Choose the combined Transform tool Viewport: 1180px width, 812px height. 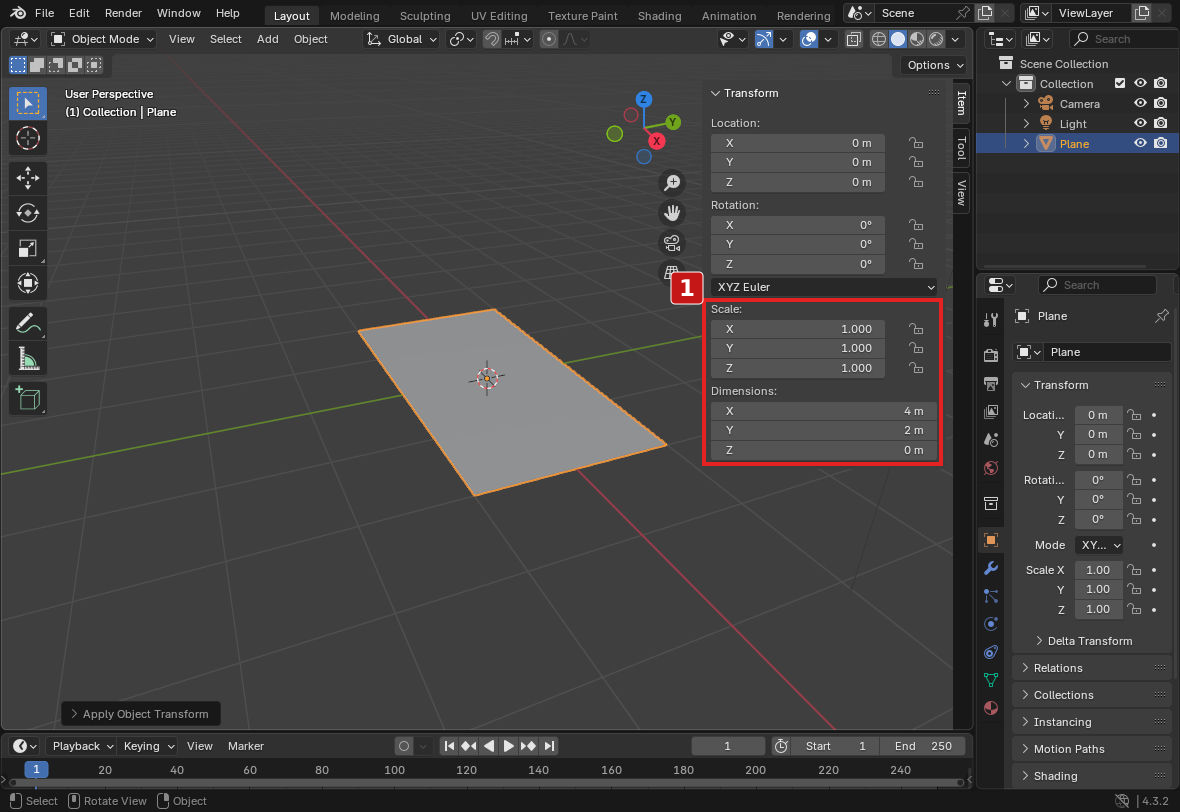(x=28, y=284)
